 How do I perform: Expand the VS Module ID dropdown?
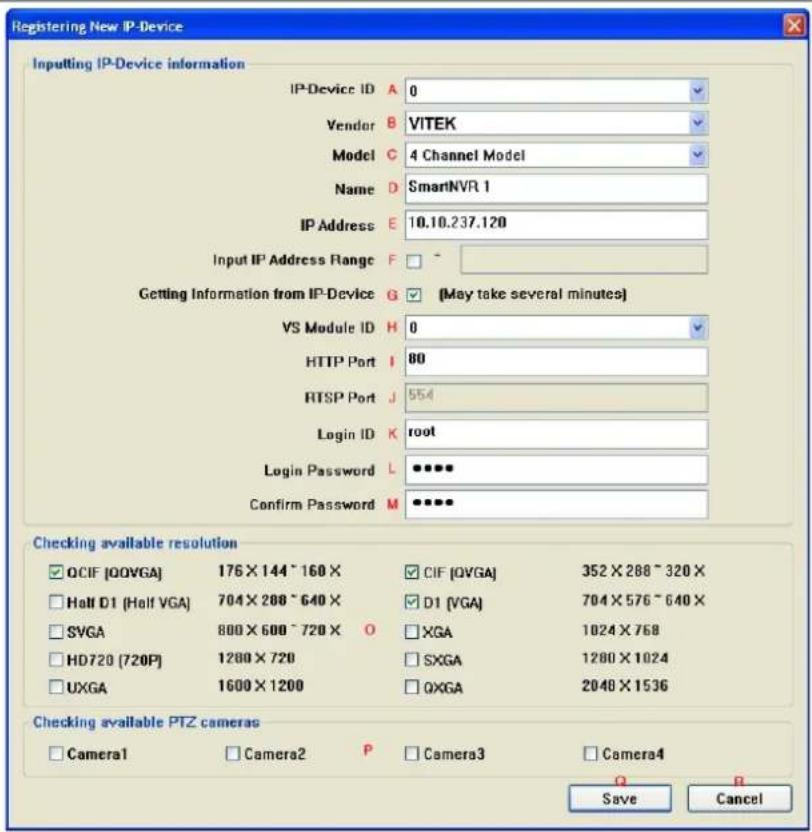[697, 328]
